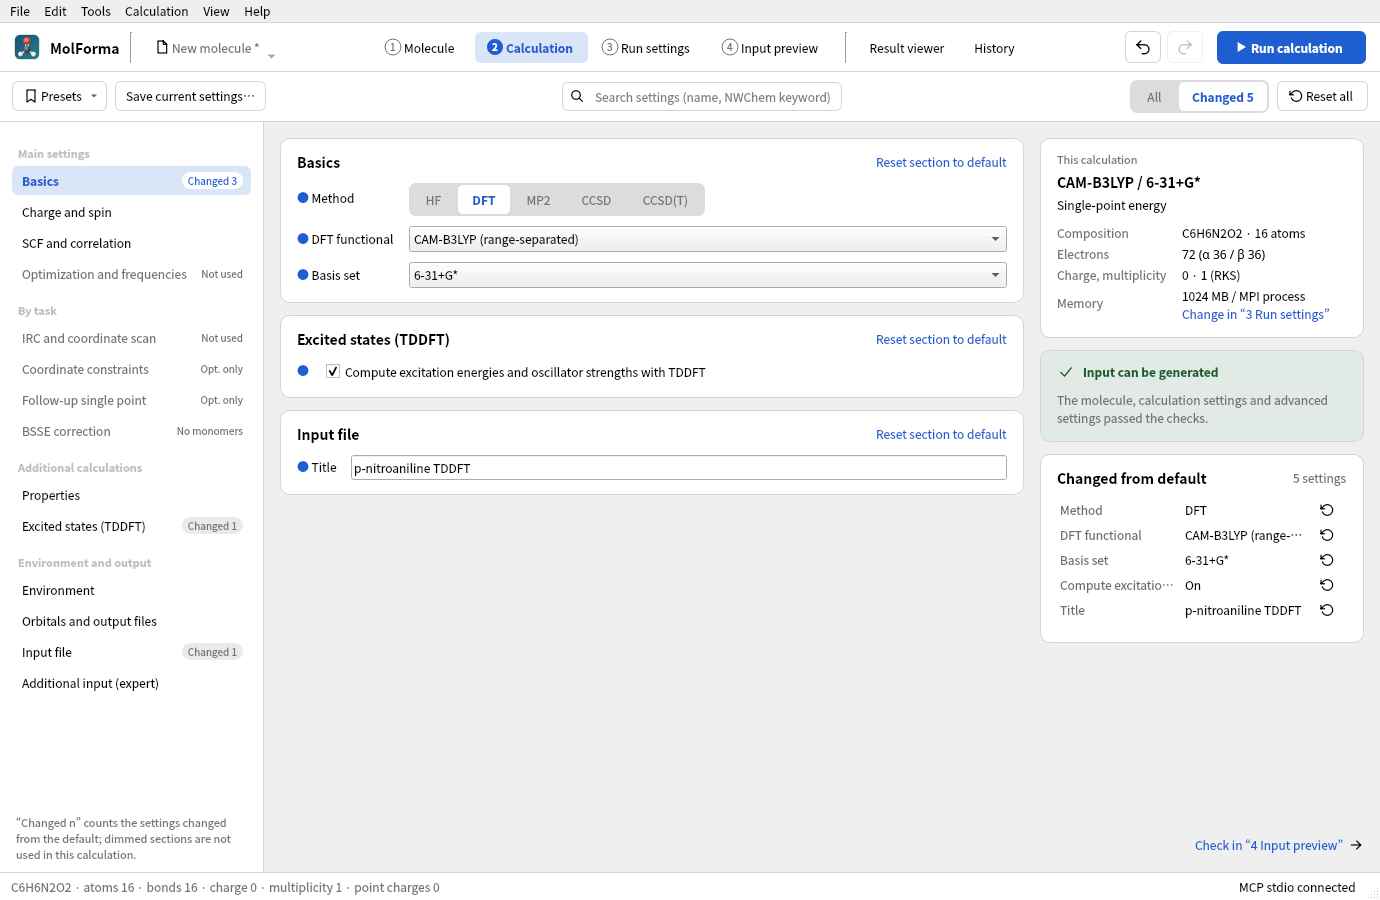Image resolution: width=1380 pixels, height=900 pixels.
Task: Click the New molecule document icon
Action: [x=162, y=47]
